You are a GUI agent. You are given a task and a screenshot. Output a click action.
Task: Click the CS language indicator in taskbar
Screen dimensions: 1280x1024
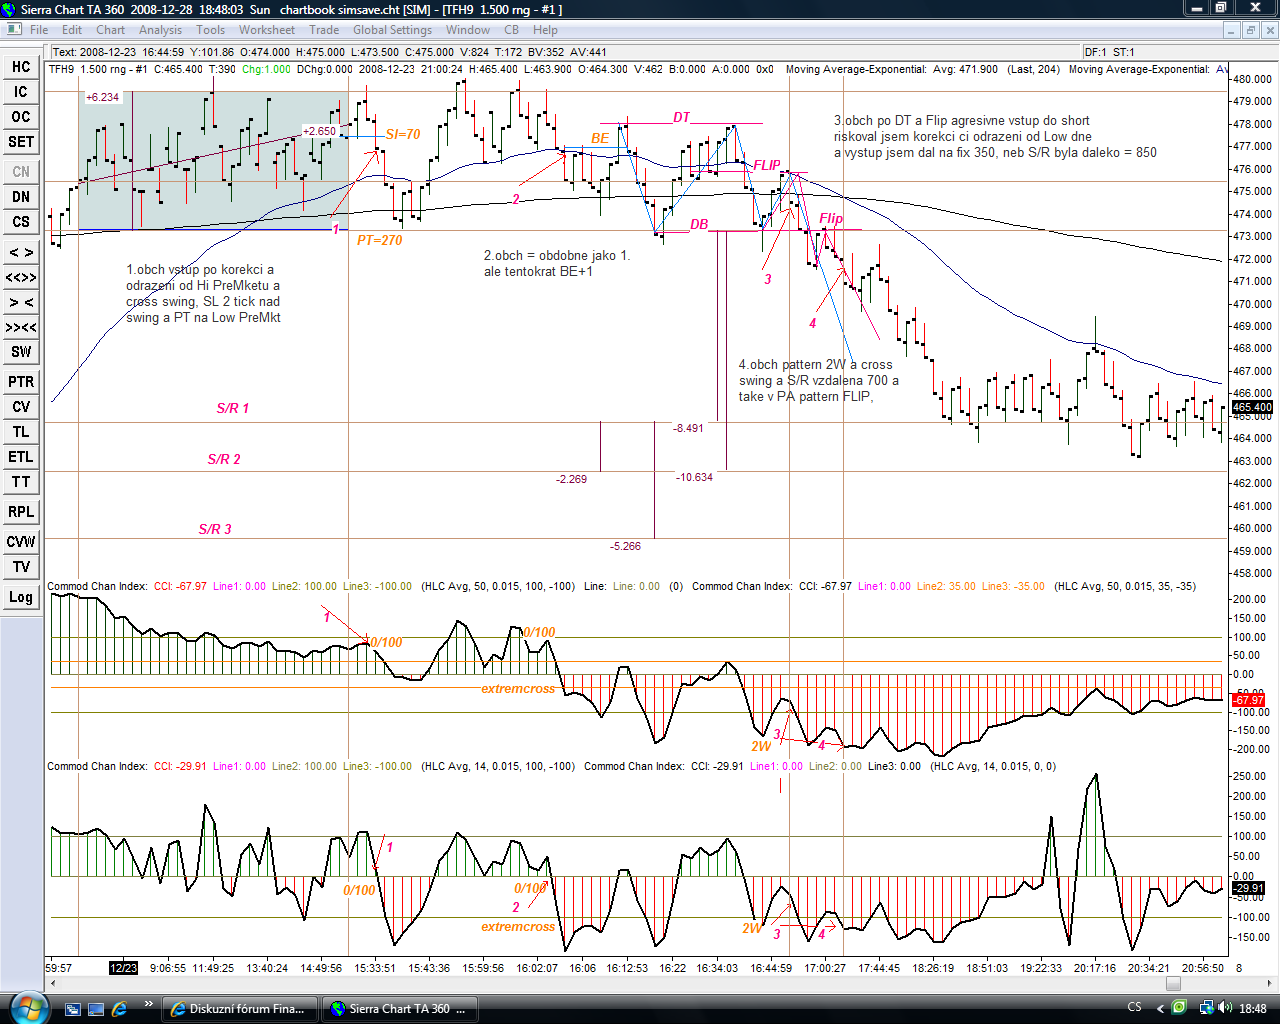1134,1008
